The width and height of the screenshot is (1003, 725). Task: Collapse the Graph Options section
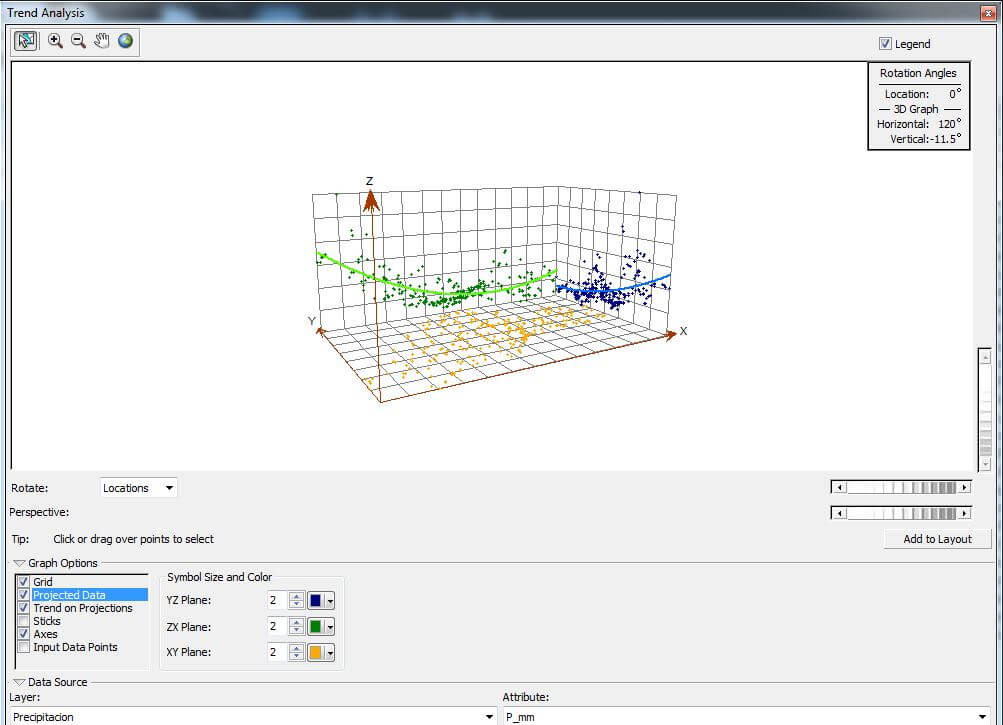(19, 563)
